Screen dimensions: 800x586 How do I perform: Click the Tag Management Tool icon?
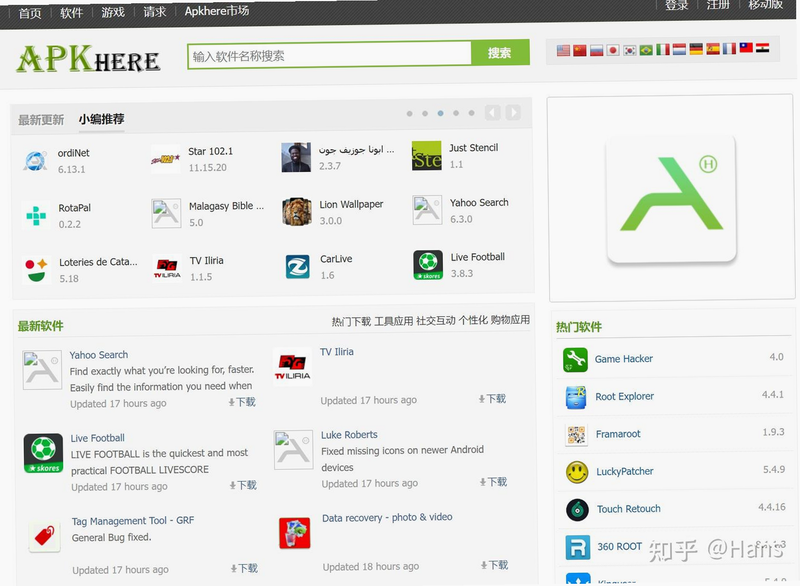click(45, 537)
